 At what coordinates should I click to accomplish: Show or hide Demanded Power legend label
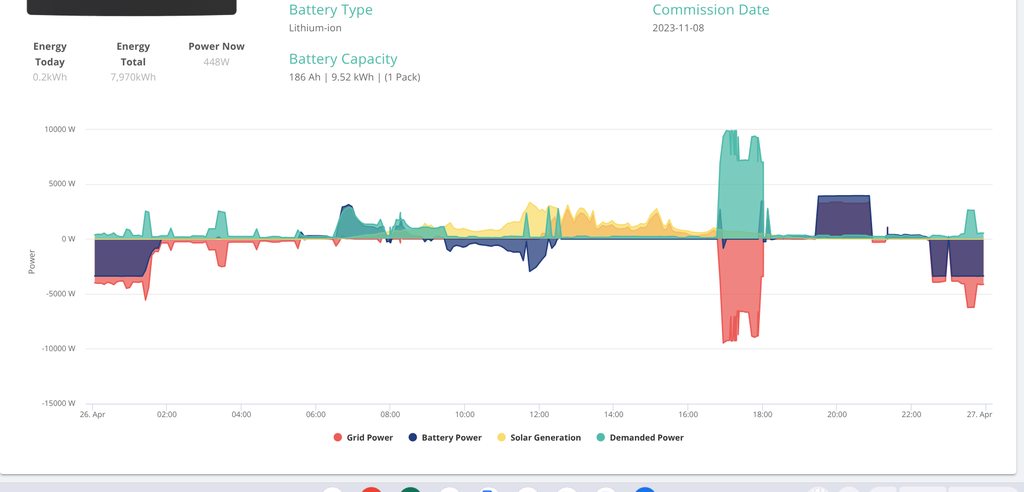(x=646, y=438)
